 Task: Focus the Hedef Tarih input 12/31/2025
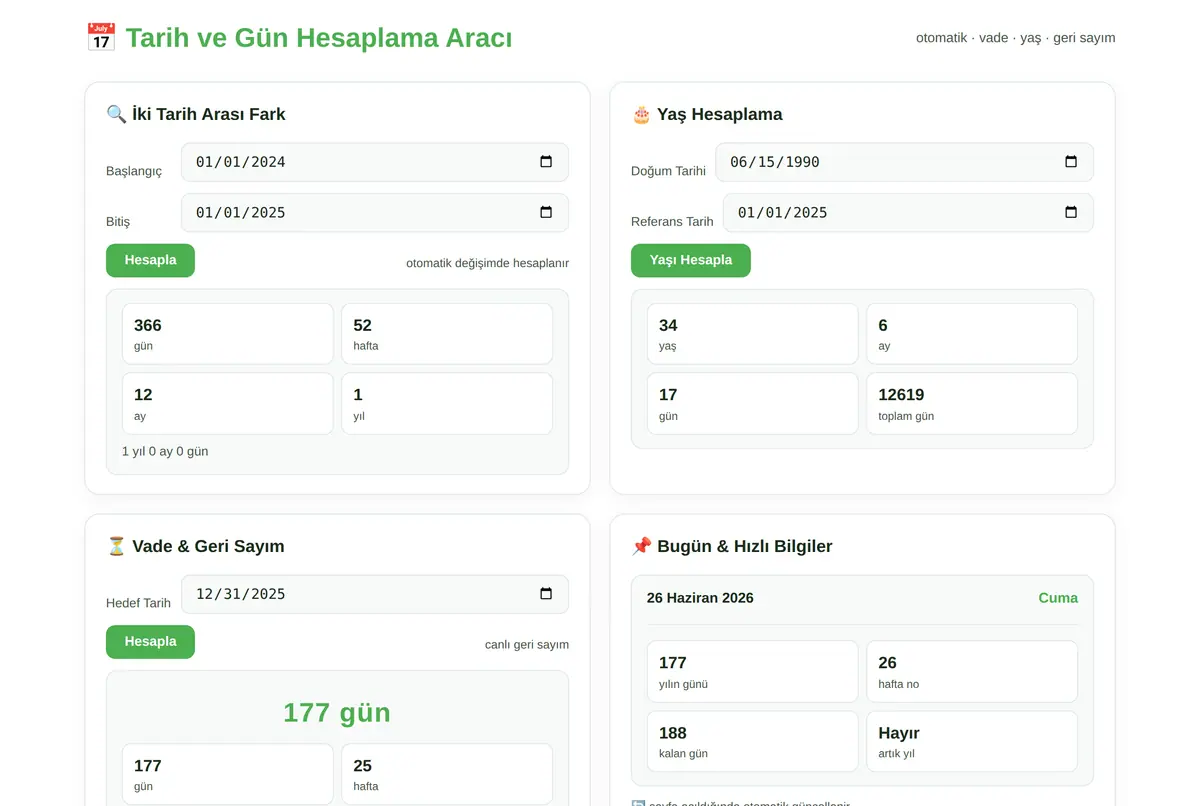(x=375, y=594)
